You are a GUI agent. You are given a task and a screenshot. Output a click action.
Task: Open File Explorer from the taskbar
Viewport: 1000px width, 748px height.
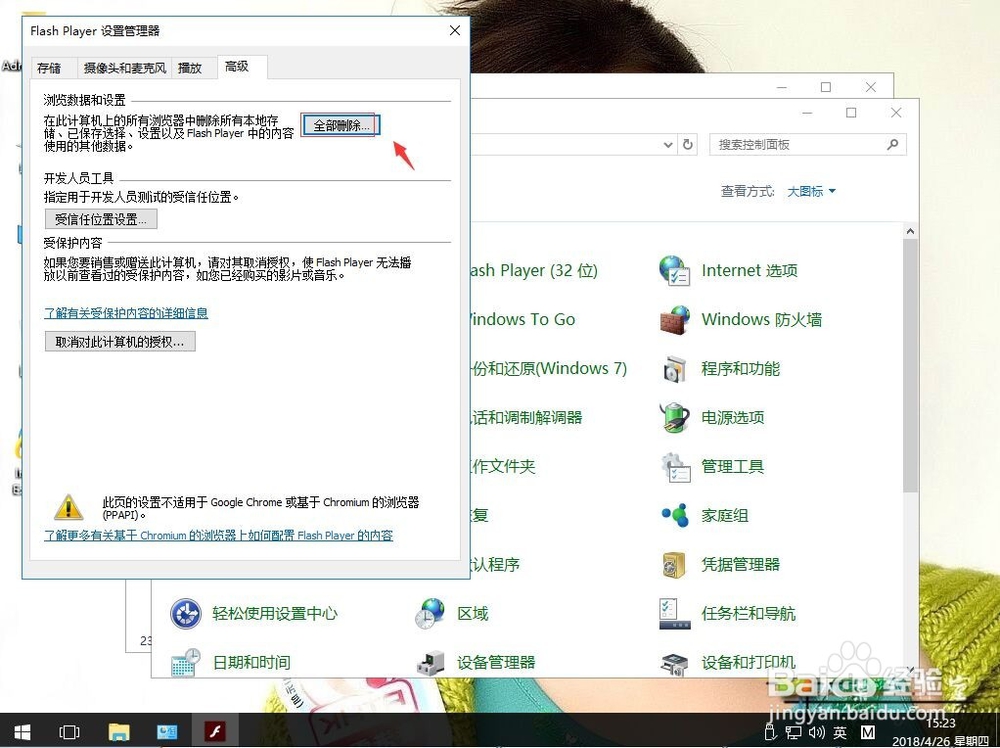(119, 731)
